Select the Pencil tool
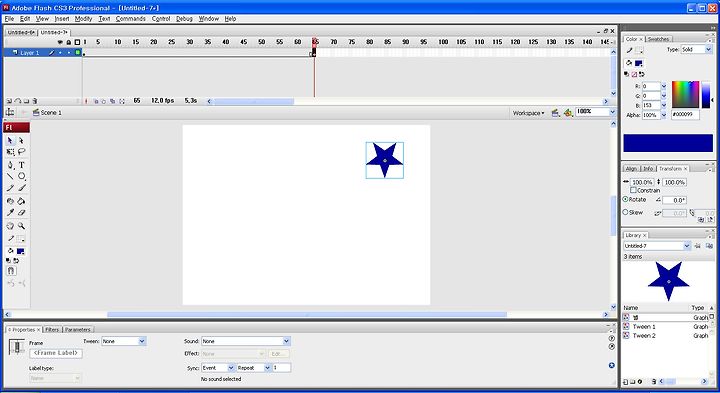Viewport: 720px width, 393px height. pyautogui.click(x=10, y=188)
